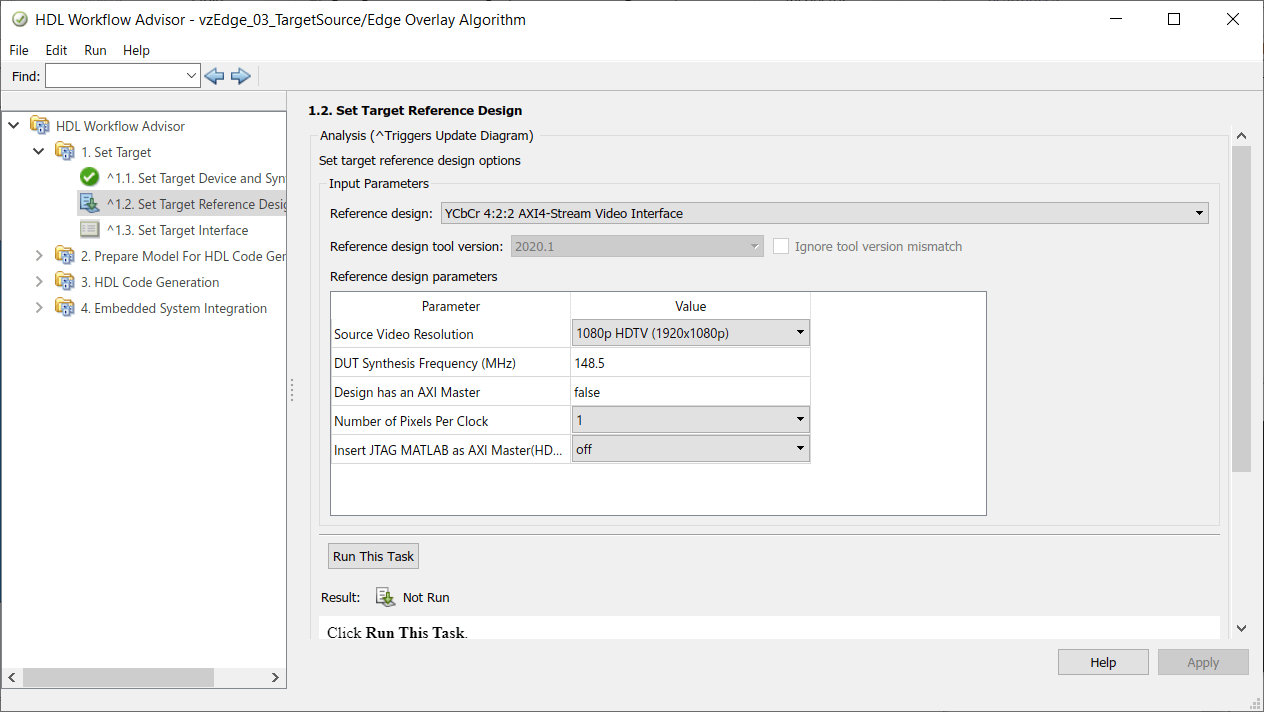
Task: Click the Help button
Action: [1103, 662]
